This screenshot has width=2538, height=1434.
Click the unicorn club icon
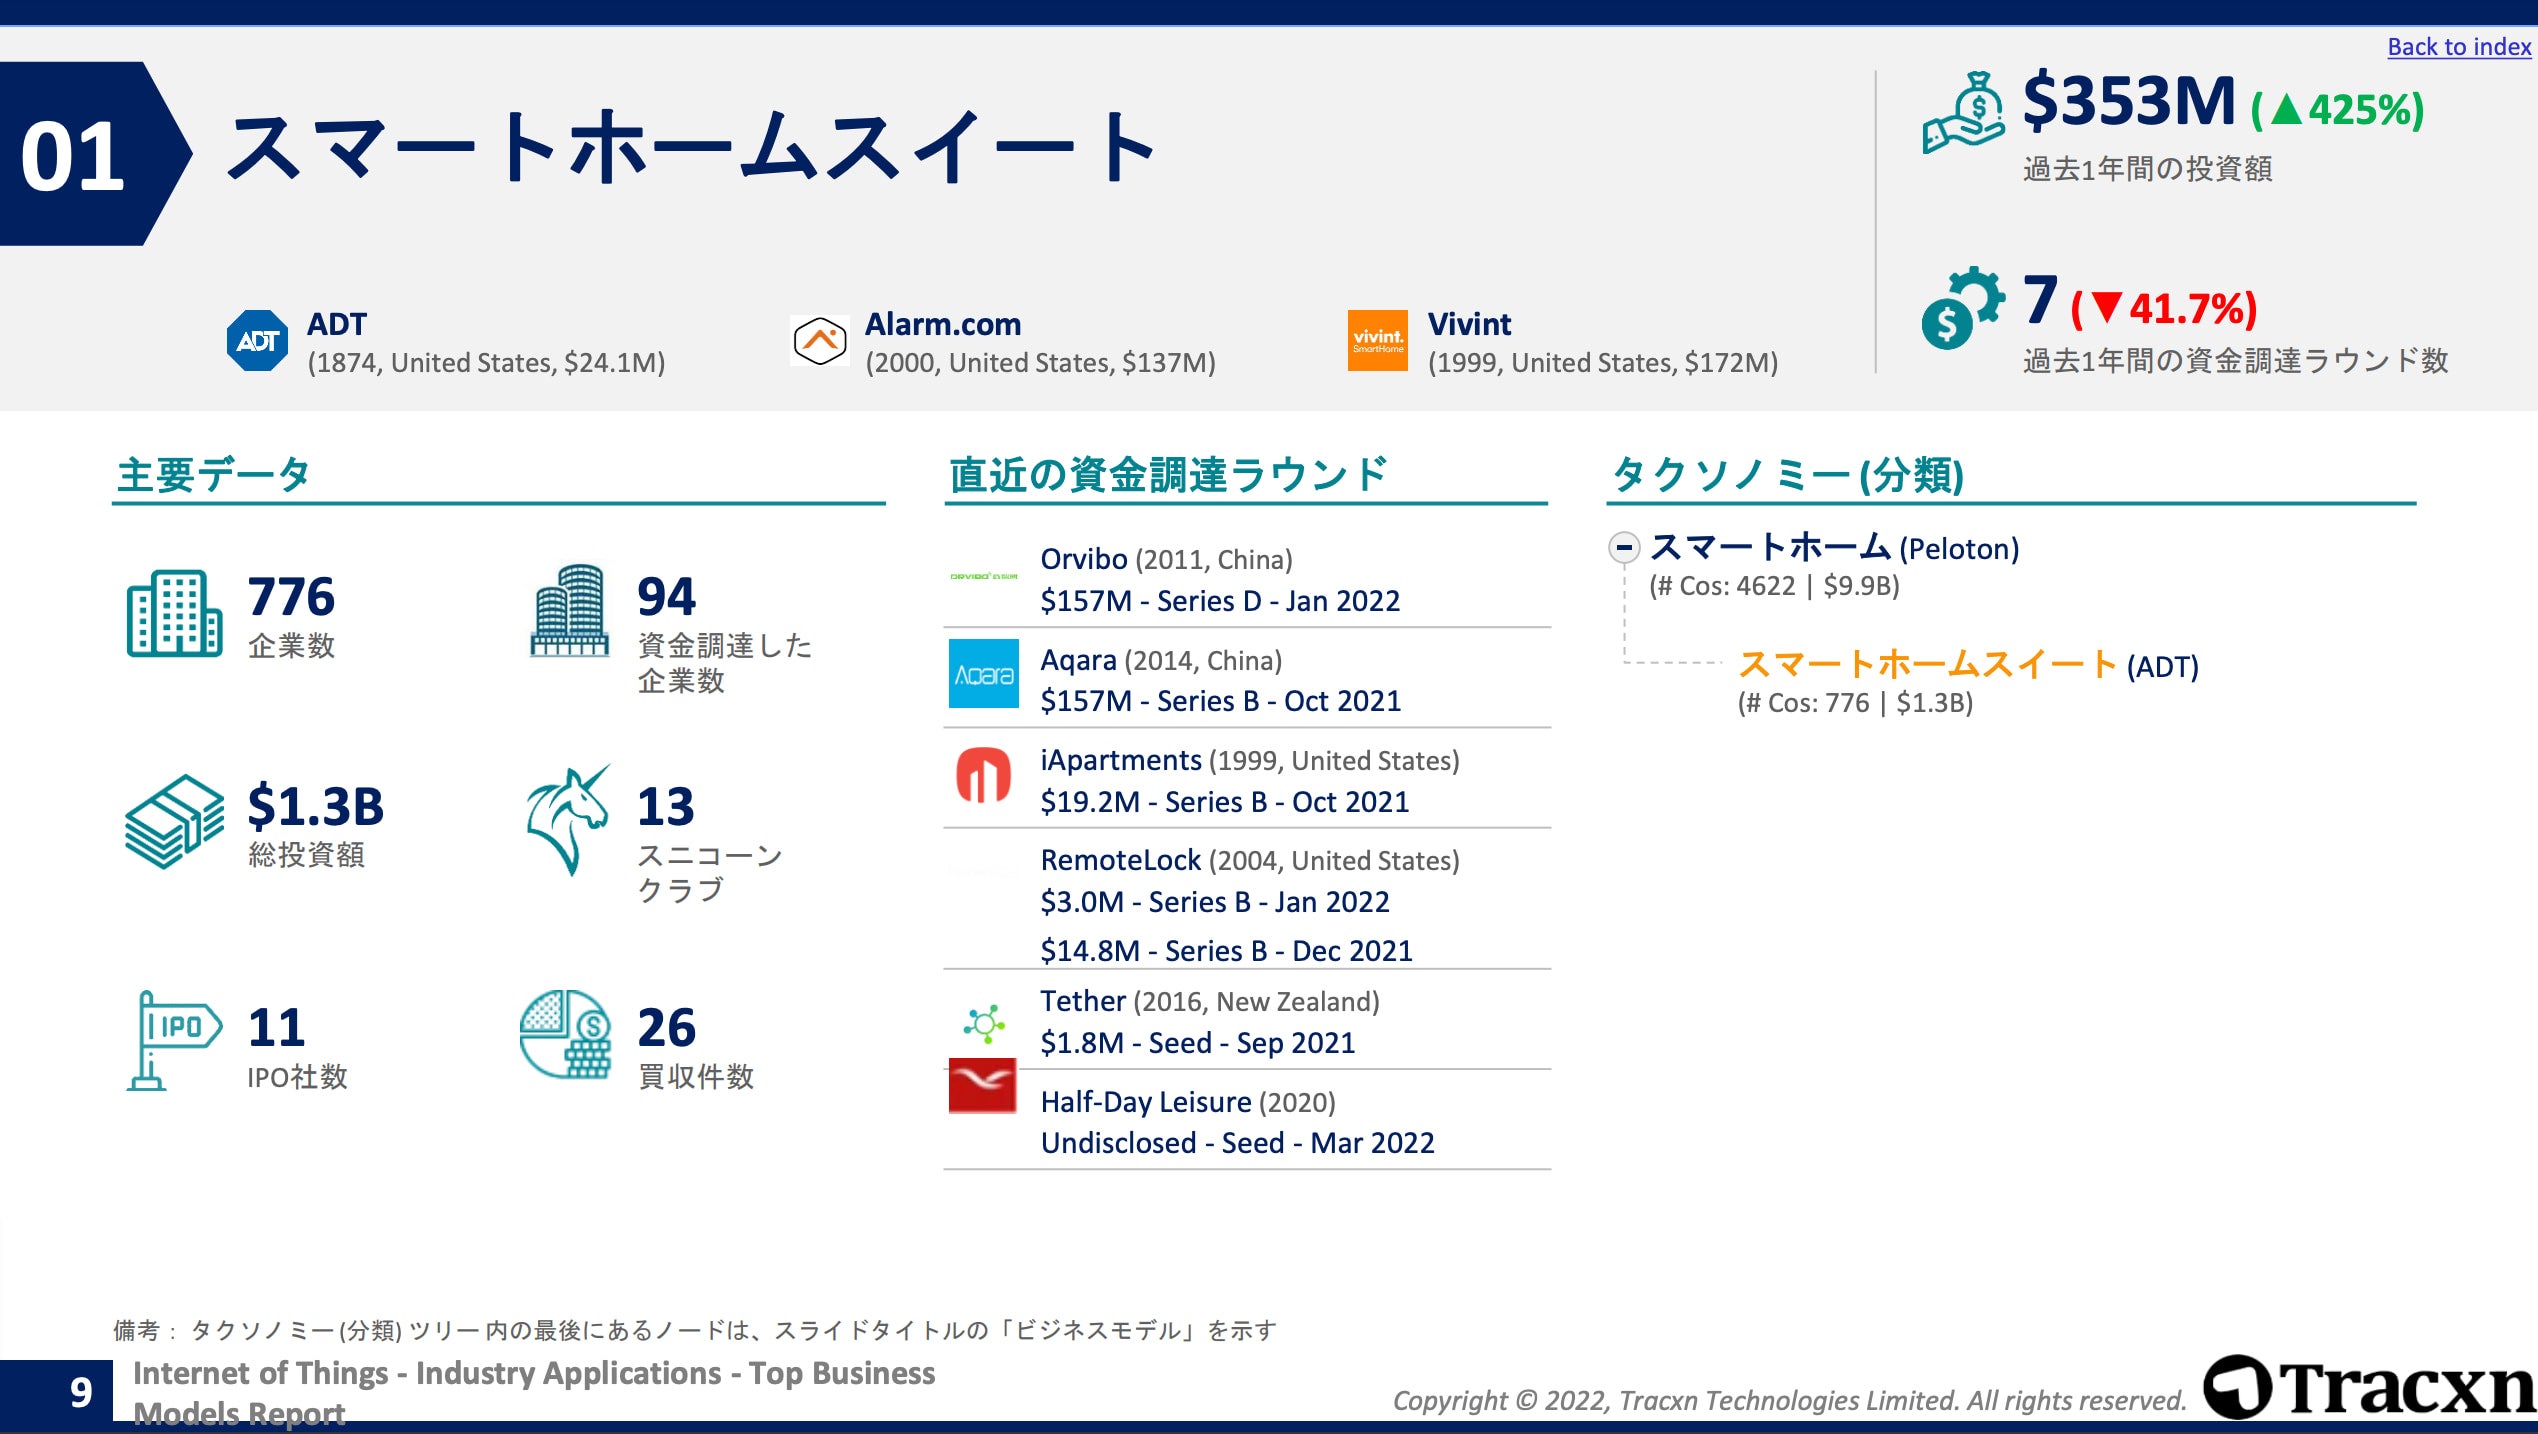pos(567,820)
